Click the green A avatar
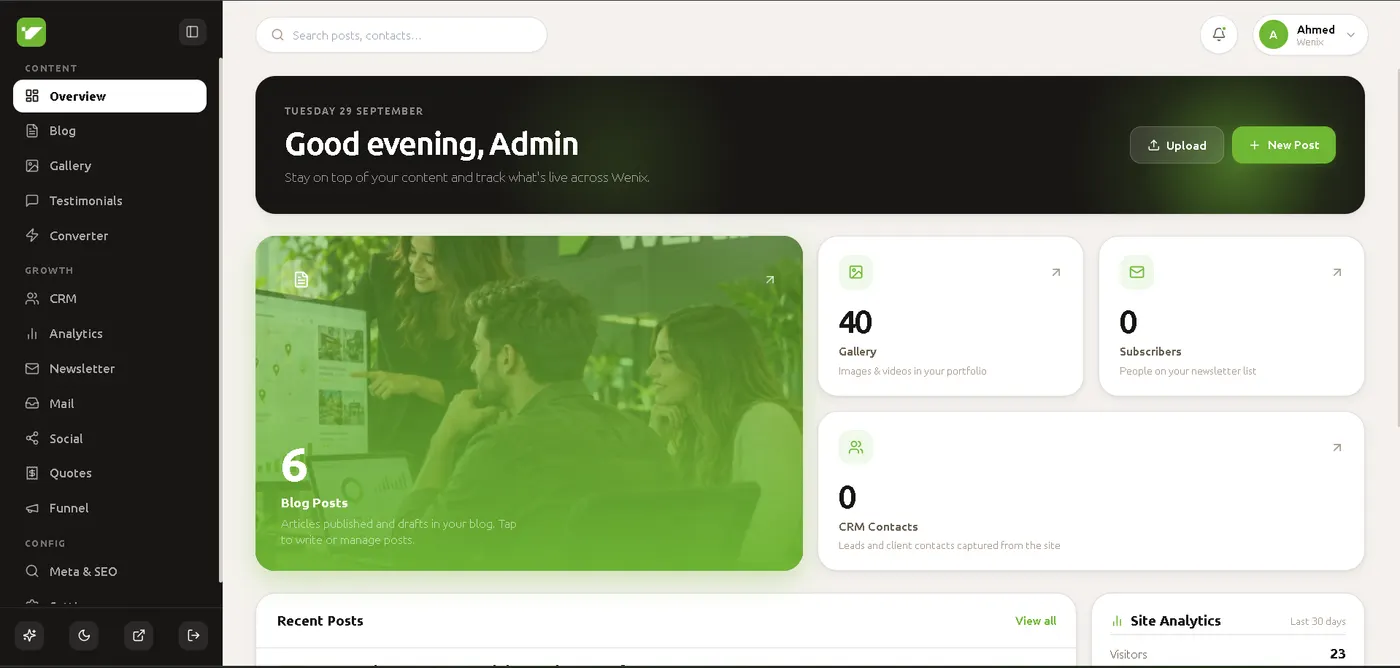Image resolution: width=1400 pixels, height=668 pixels. click(x=1273, y=35)
